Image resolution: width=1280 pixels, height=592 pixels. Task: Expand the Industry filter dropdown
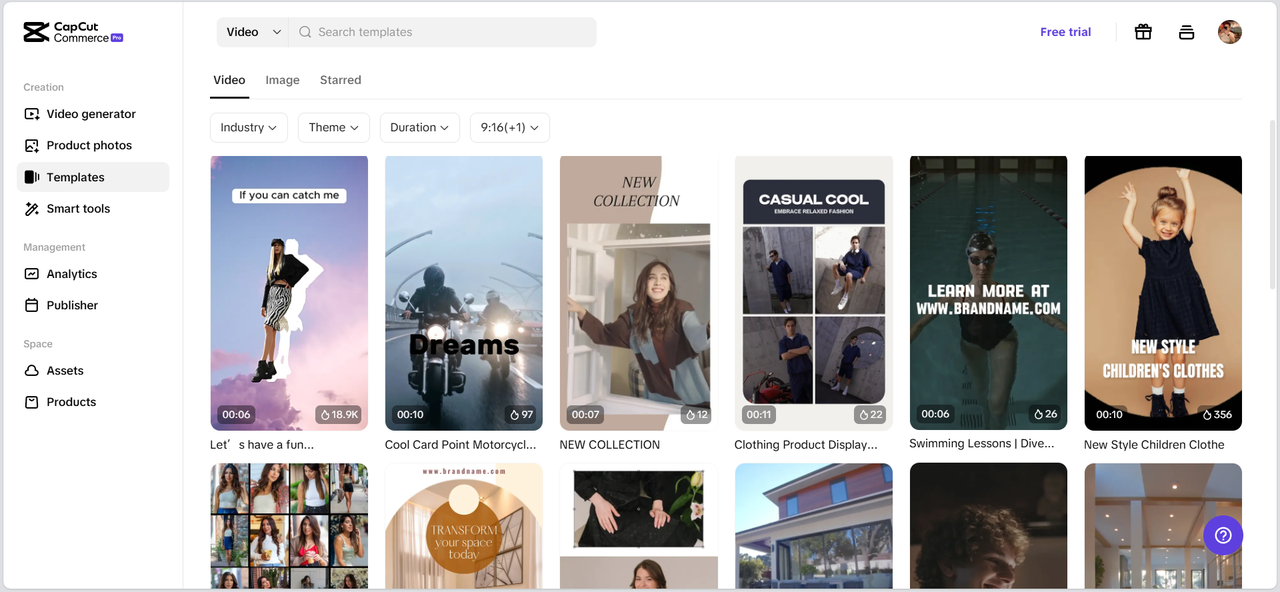(249, 127)
